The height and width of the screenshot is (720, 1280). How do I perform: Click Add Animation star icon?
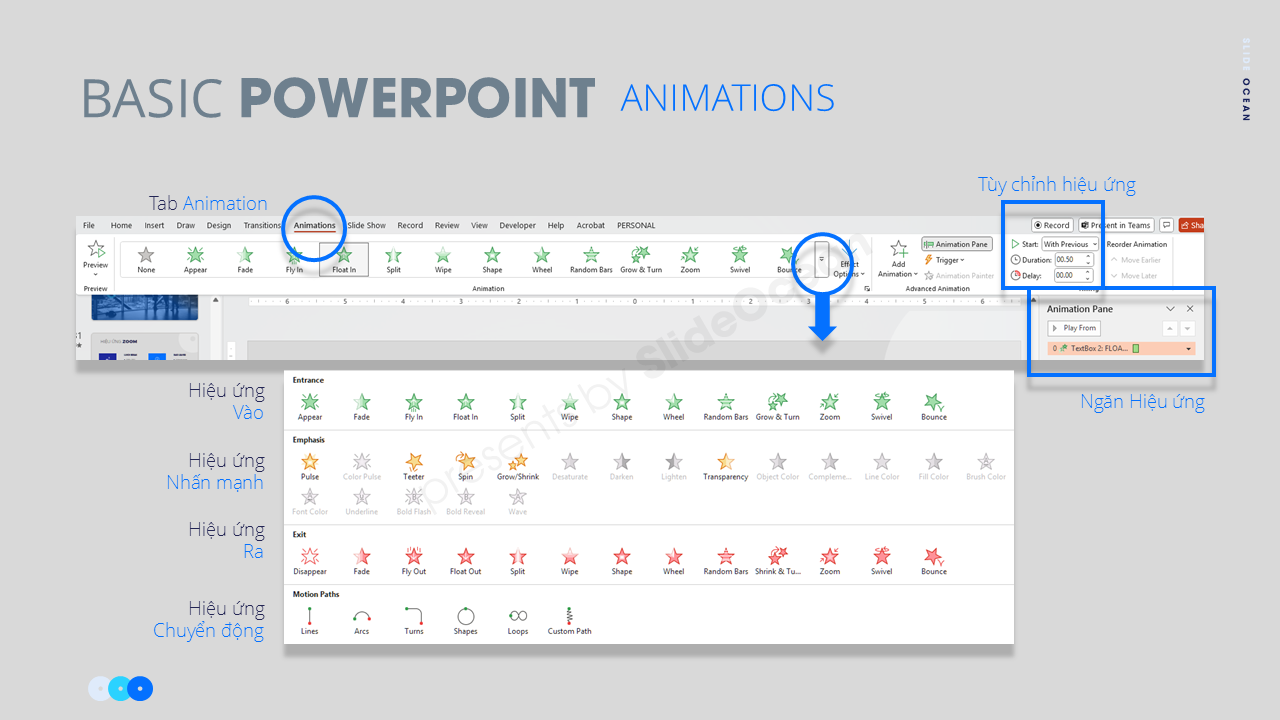click(x=898, y=250)
